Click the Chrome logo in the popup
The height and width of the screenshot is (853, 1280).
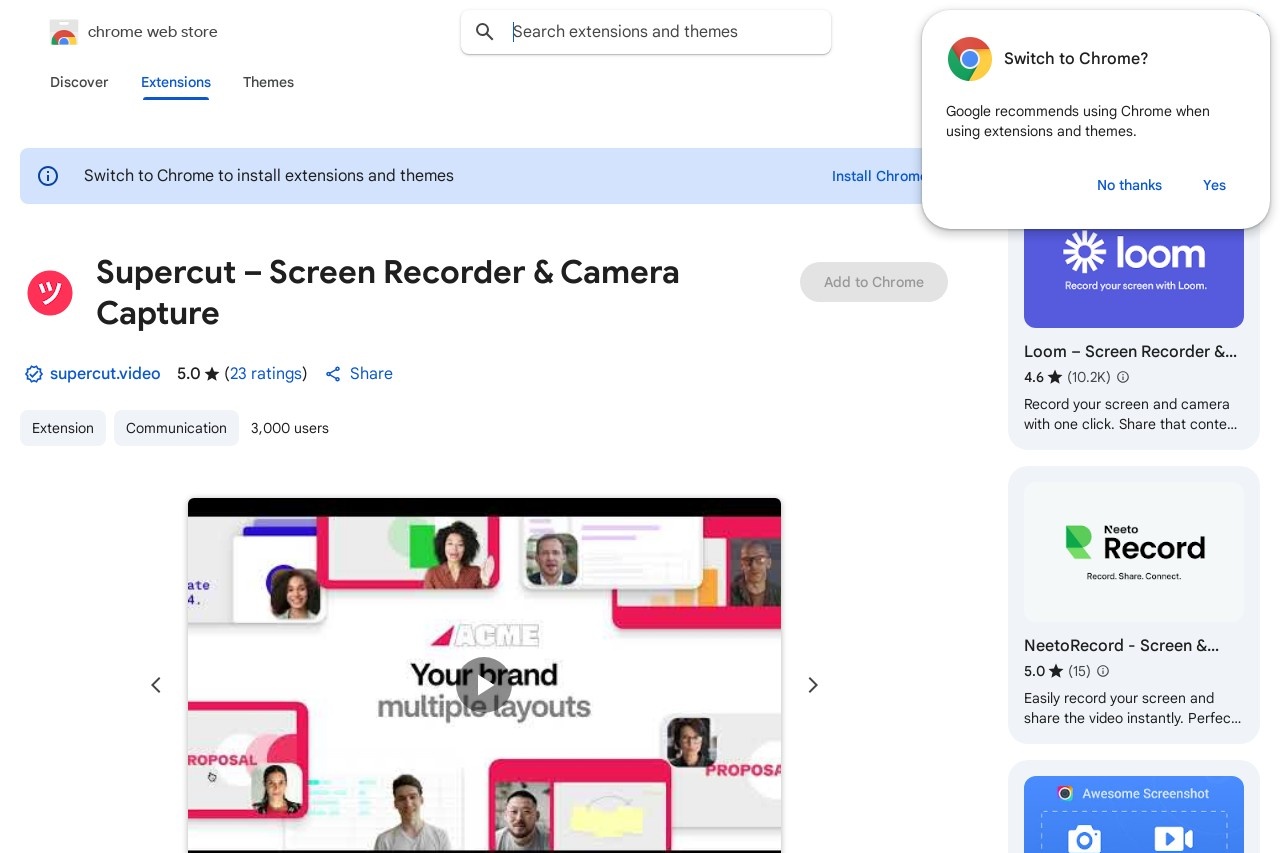969,59
